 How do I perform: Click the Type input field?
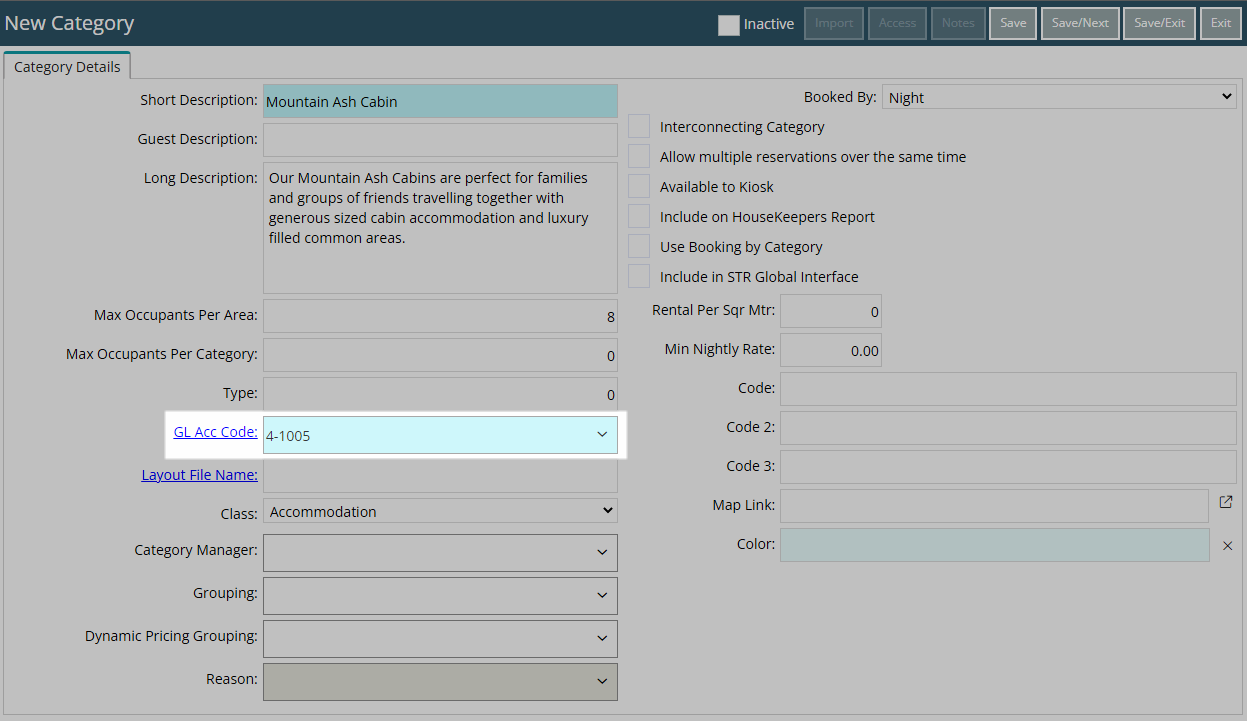(x=440, y=393)
